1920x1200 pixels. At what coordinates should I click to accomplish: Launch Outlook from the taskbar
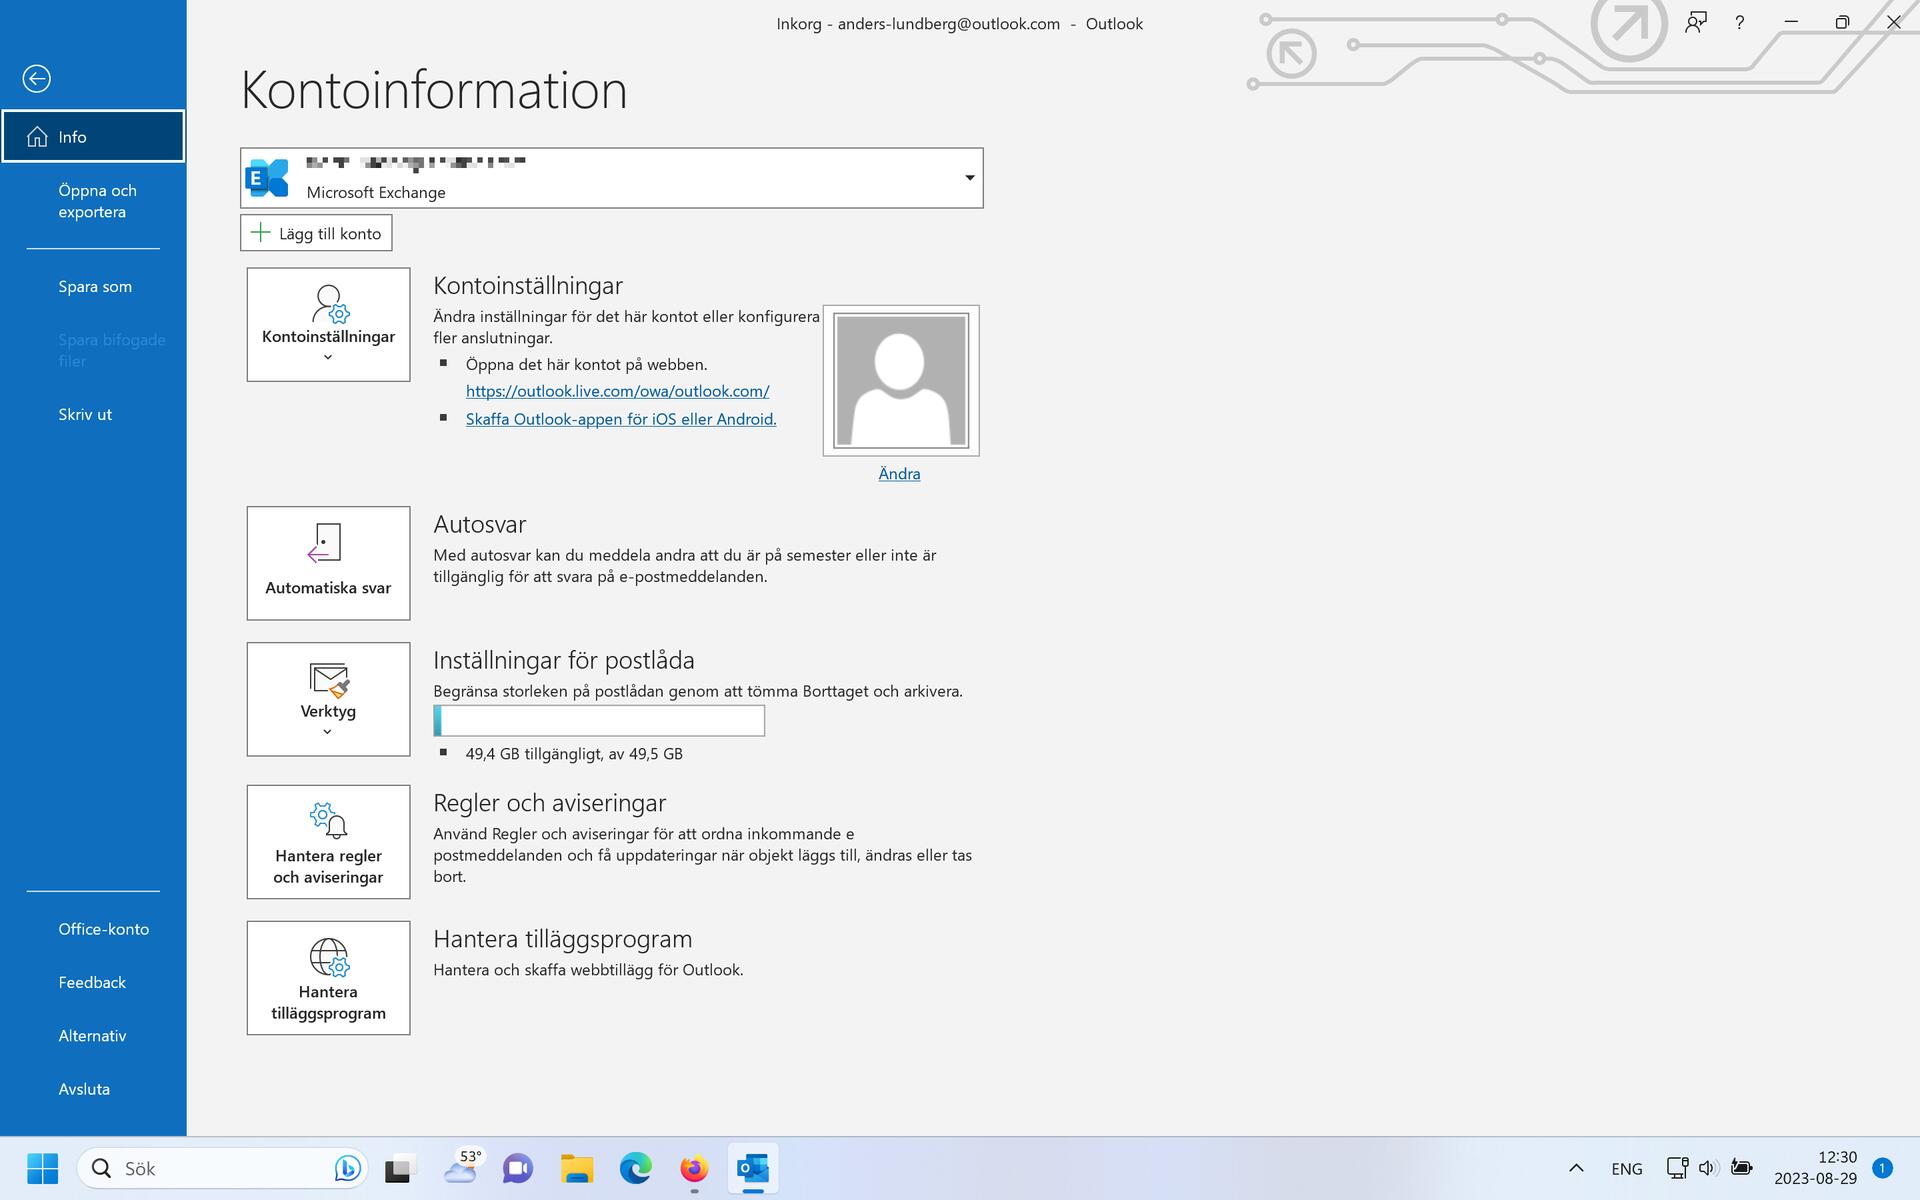click(752, 1168)
